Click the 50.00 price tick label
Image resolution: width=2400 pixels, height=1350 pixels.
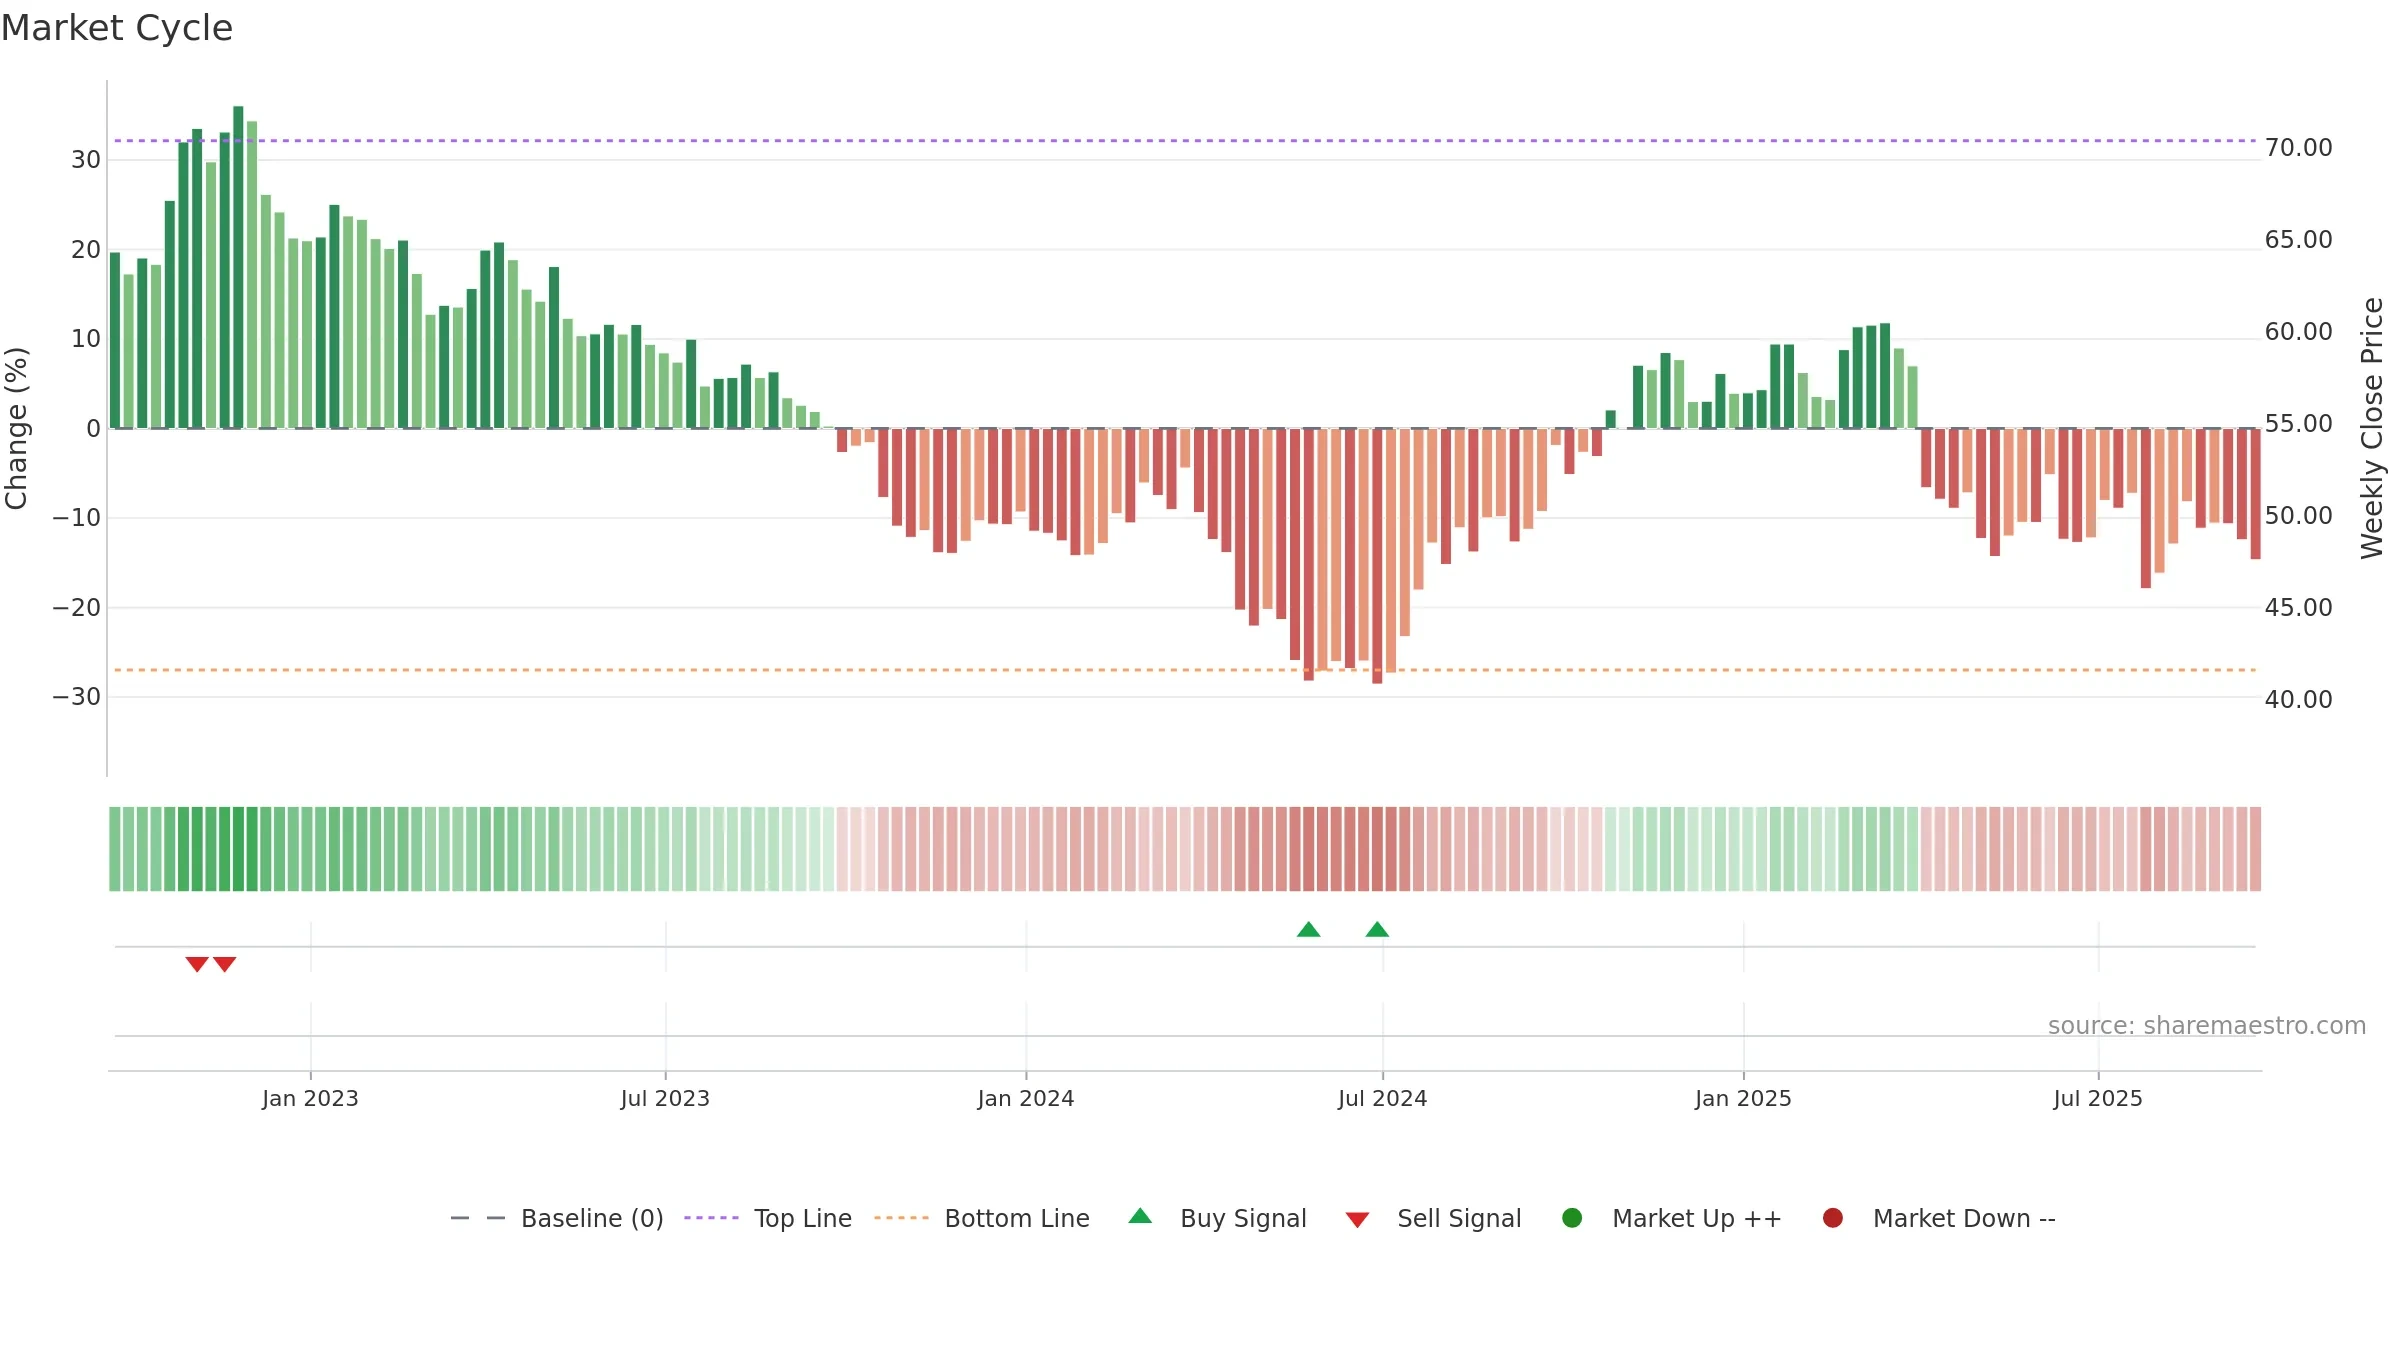(2298, 516)
